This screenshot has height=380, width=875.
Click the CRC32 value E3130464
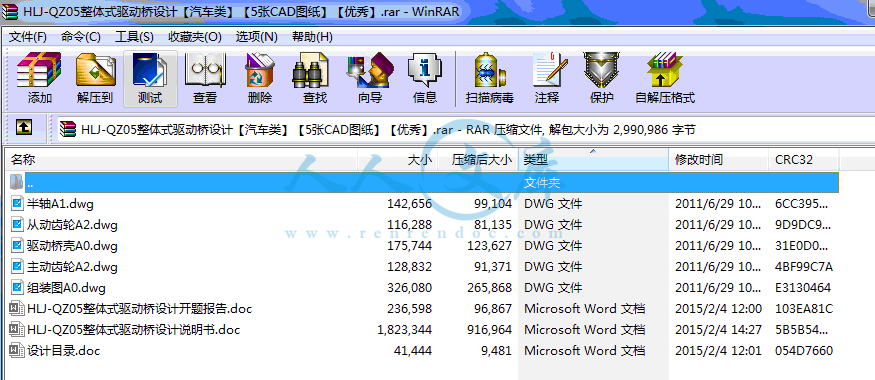803,288
